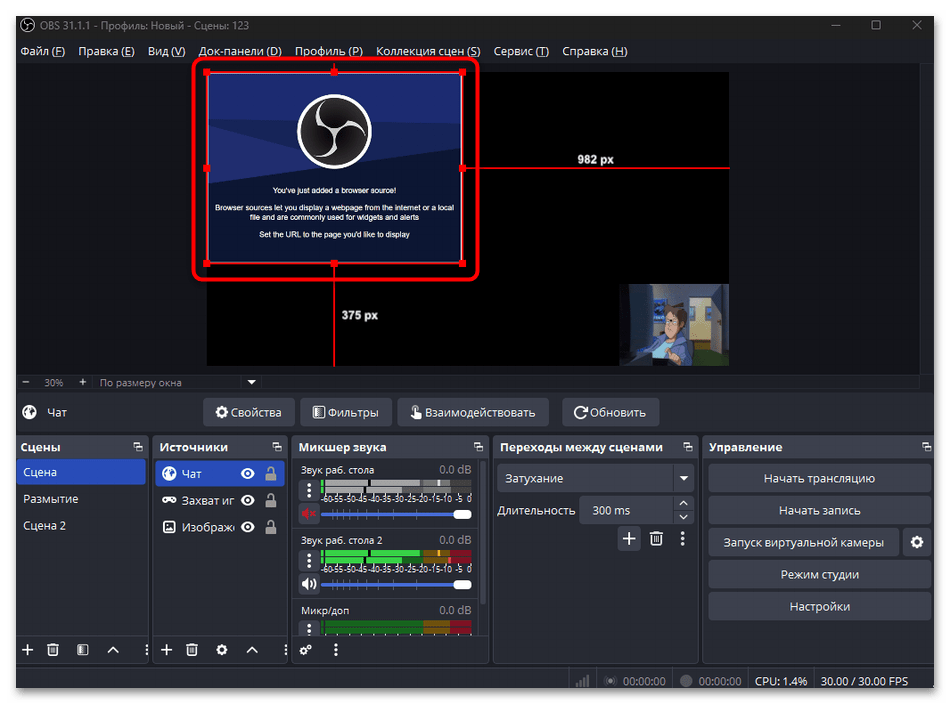
Task: Undock the Источники panel
Action: (277, 447)
